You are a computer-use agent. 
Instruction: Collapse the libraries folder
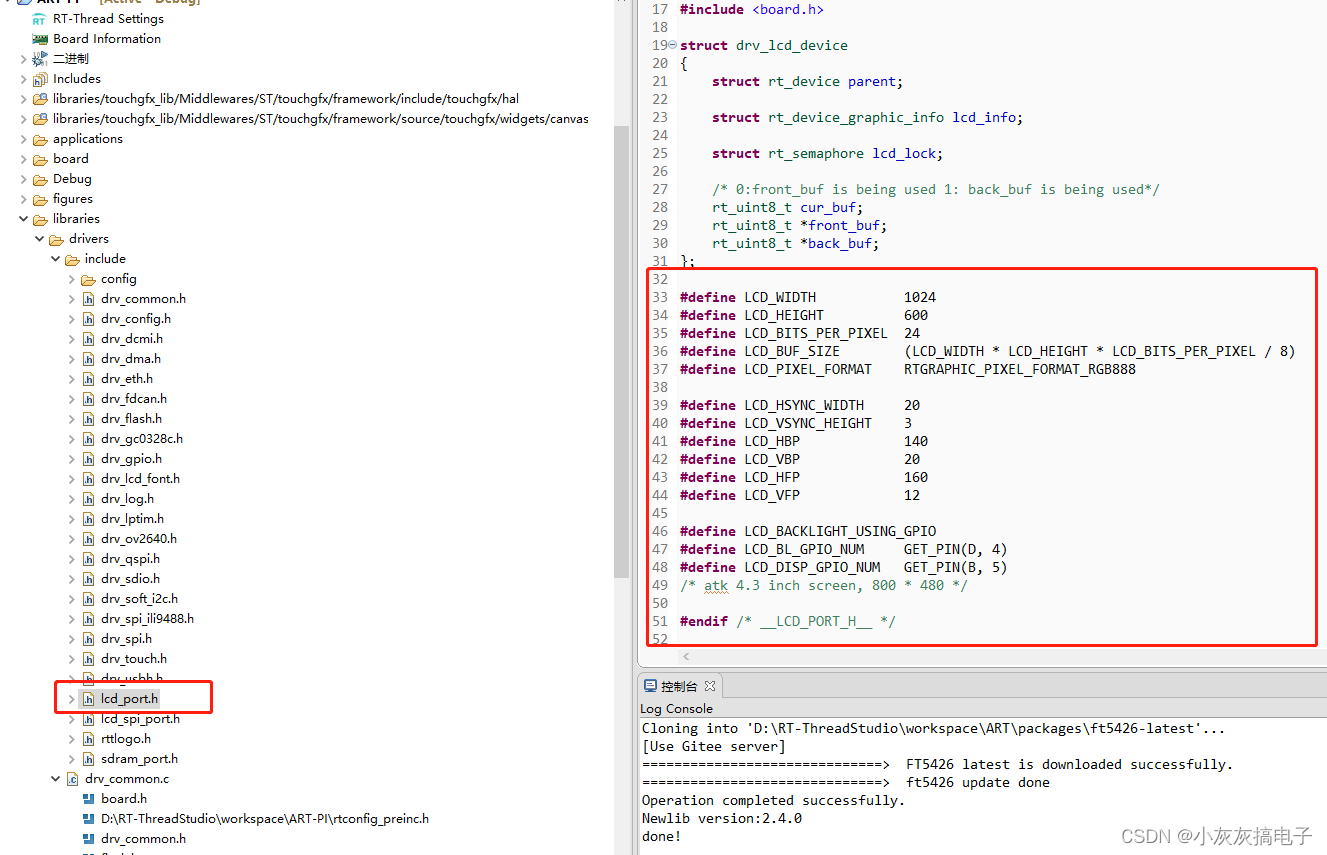(24, 219)
